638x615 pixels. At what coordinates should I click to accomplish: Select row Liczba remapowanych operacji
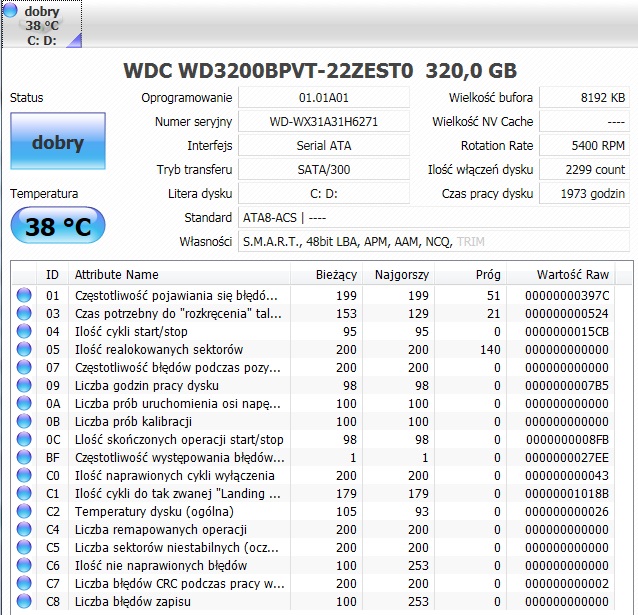tap(313, 529)
